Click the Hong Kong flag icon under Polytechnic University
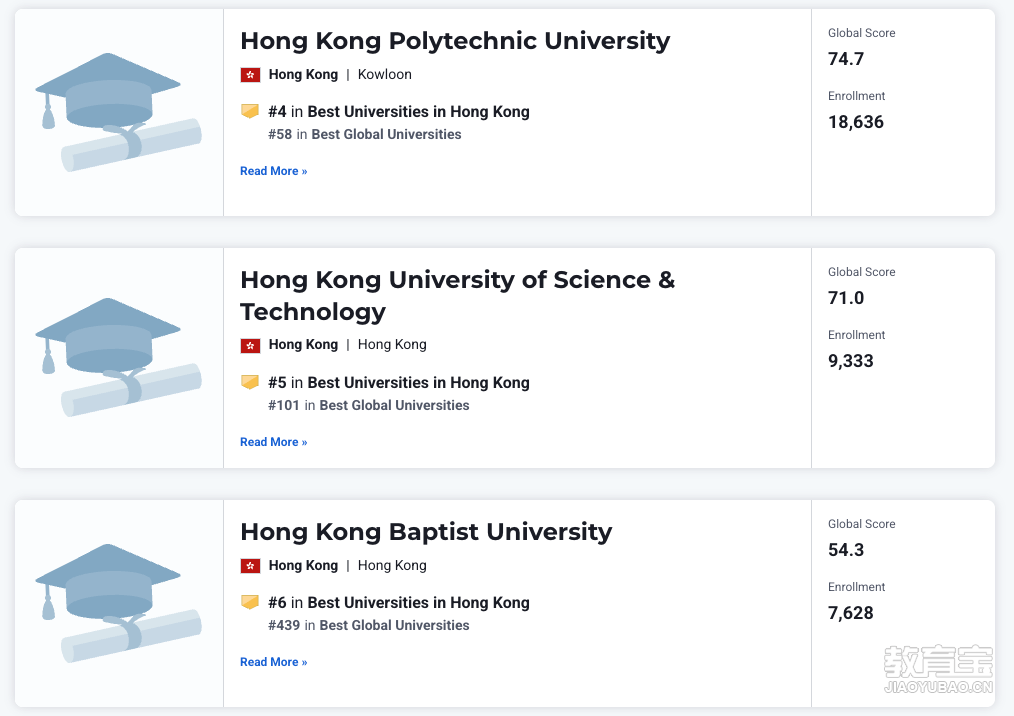This screenshot has width=1014, height=716. [x=250, y=75]
